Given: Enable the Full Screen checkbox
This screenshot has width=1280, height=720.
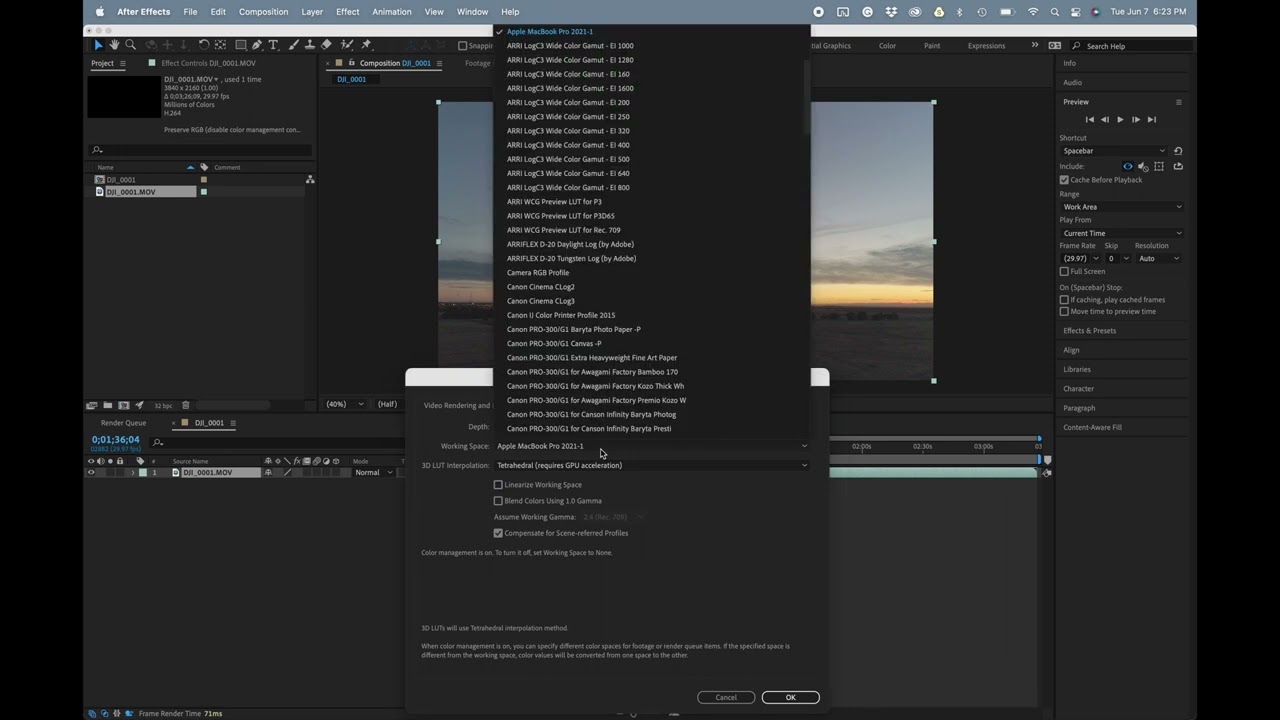Looking at the screenshot, I should [1064, 271].
